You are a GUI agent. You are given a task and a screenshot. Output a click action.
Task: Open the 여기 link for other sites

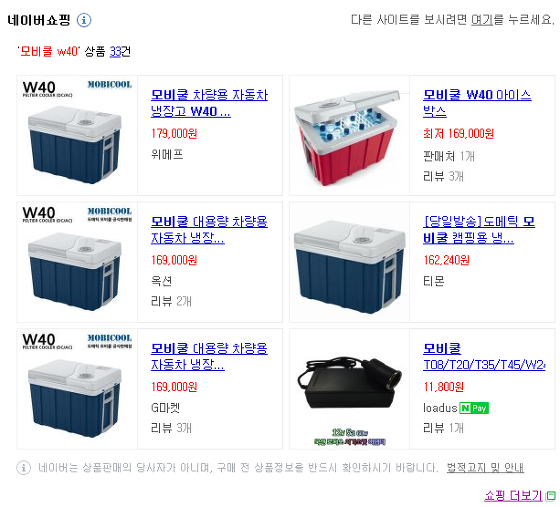tap(482, 20)
